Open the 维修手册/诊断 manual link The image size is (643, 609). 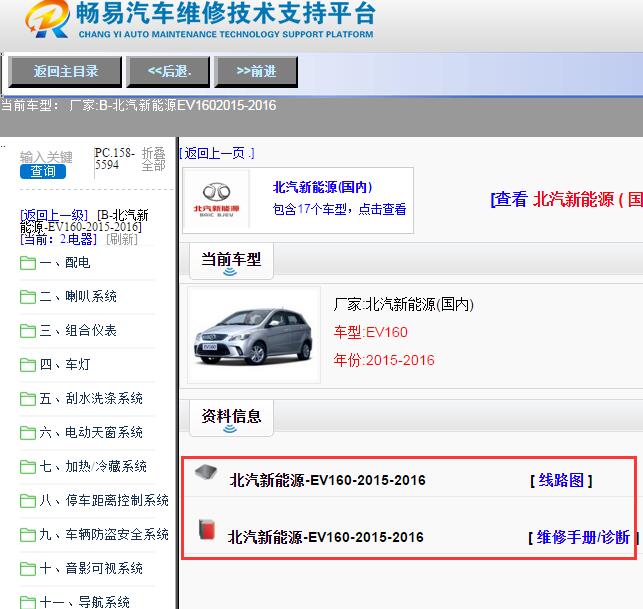[583, 537]
